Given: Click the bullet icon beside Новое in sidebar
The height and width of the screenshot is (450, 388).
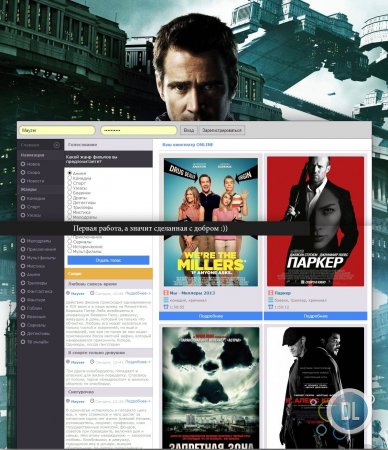Looking at the screenshot, I should point(23,164).
